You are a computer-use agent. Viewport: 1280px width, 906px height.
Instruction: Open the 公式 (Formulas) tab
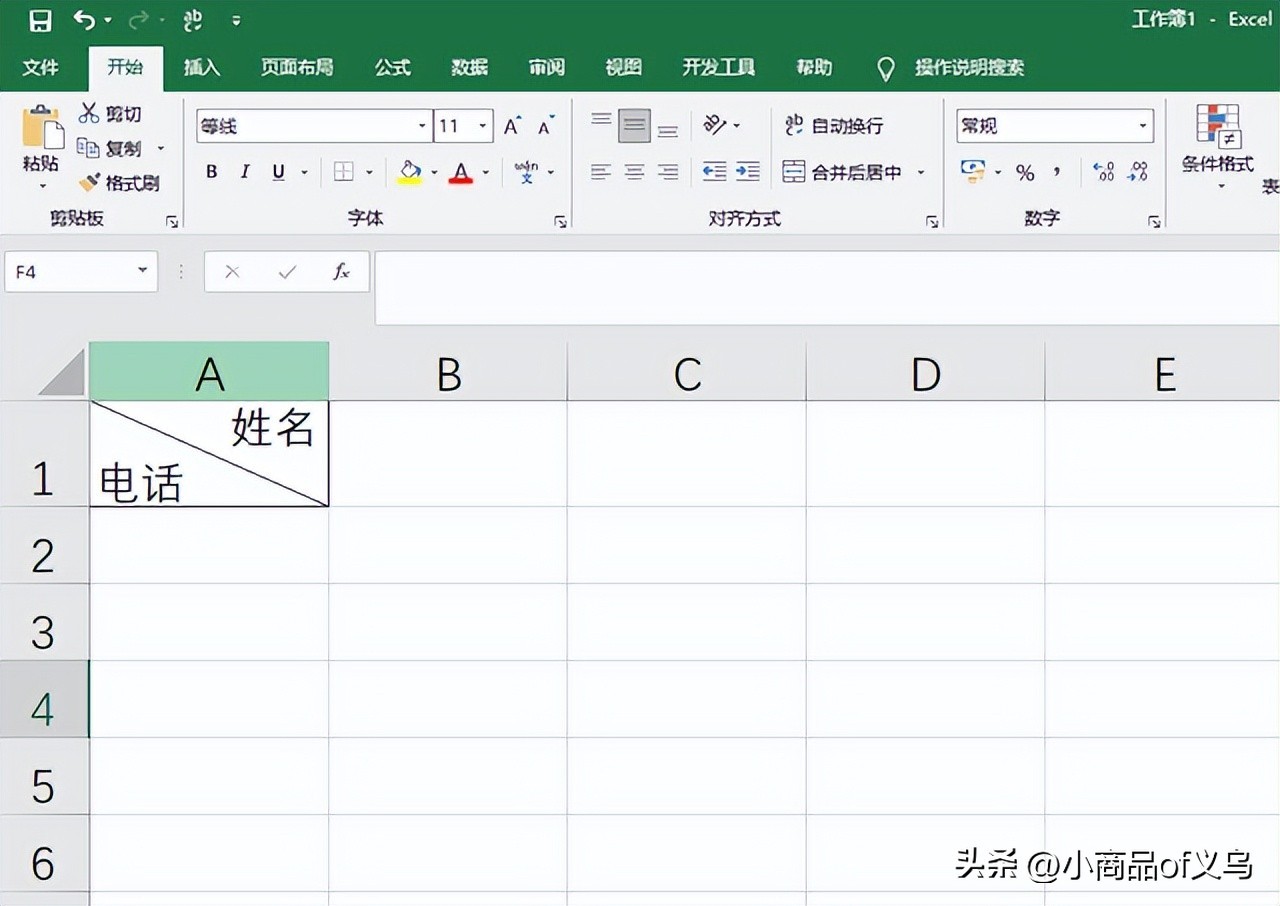(x=393, y=67)
